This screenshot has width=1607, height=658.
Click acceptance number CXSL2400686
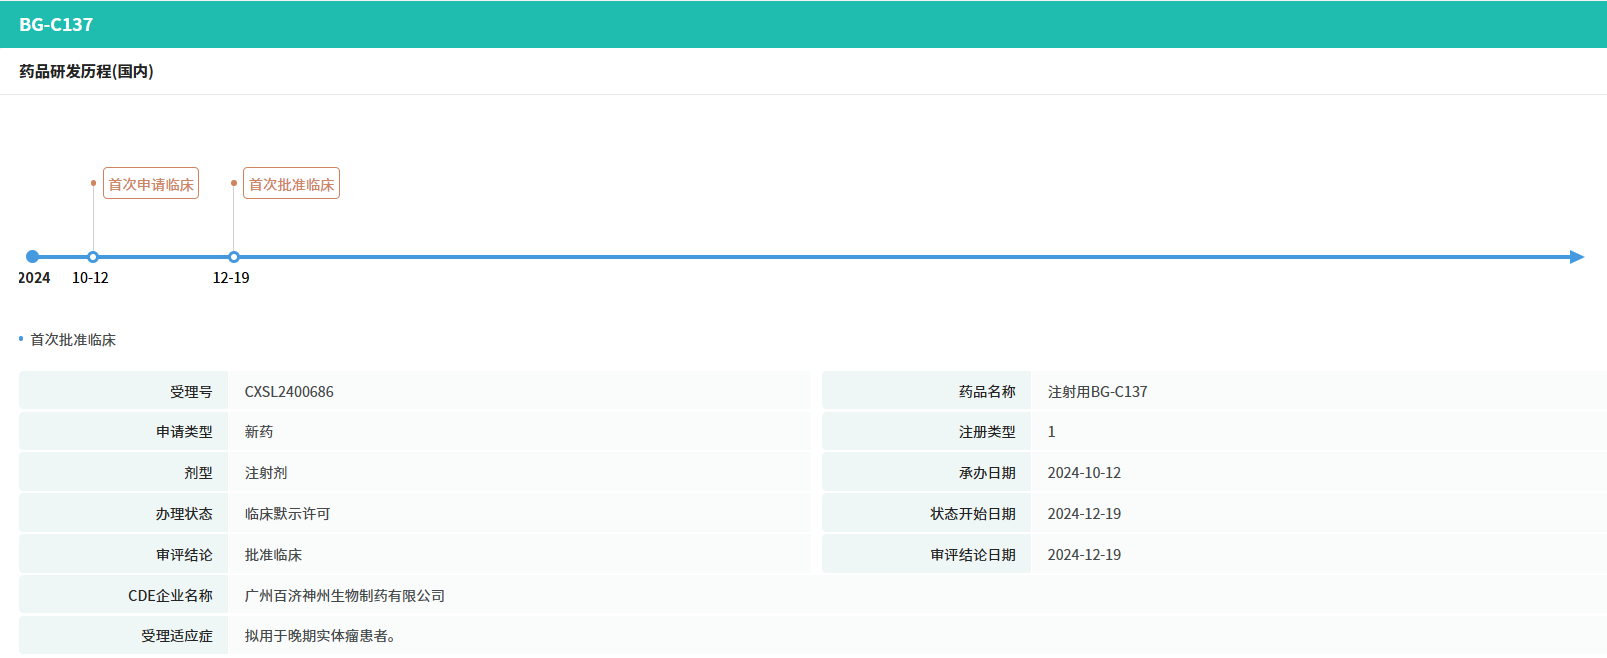click(x=289, y=392)
